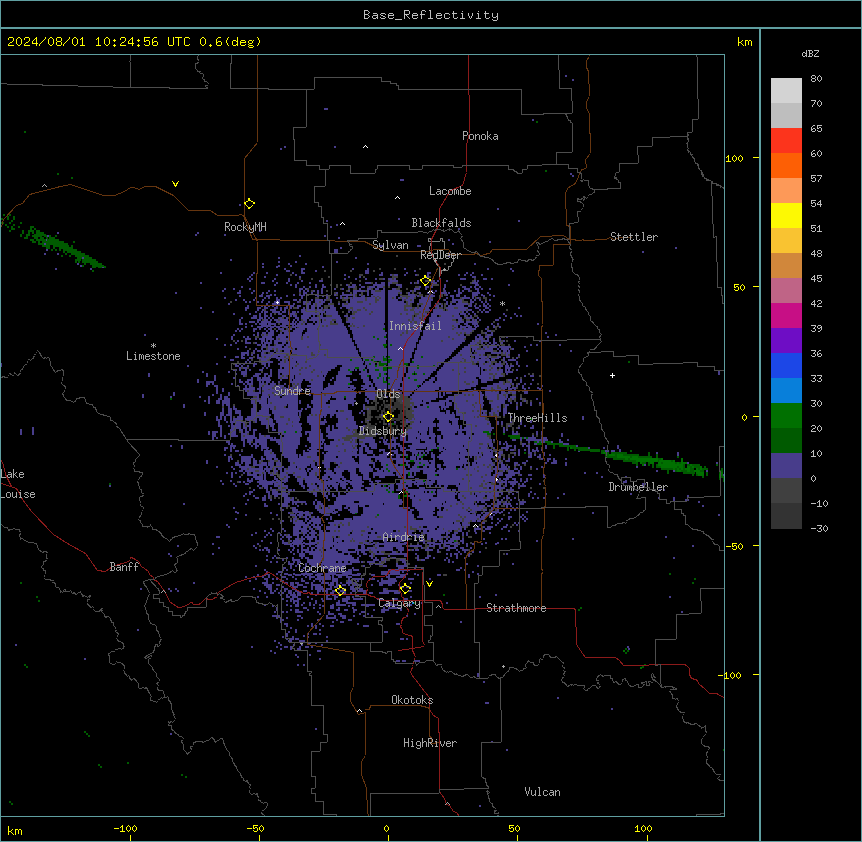Click the green echo streak near Drumheller
Screen dimensions: 862x842
pyautogui.click(x=607, y=453)
